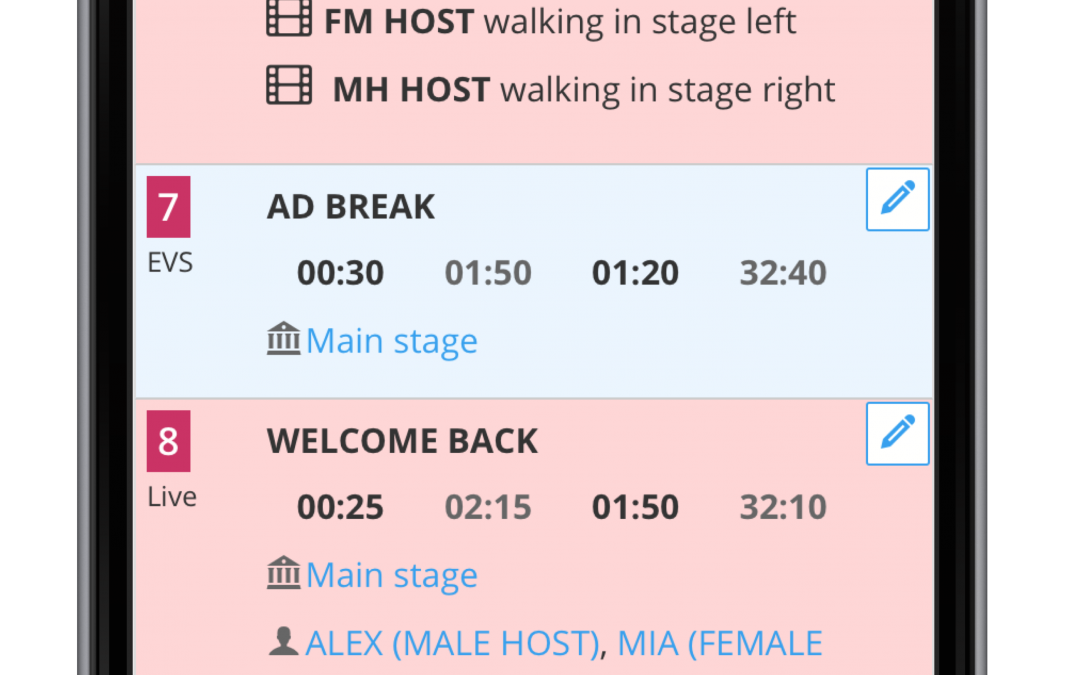Click the person icon beside ALEX

click(x=284, y=642)
